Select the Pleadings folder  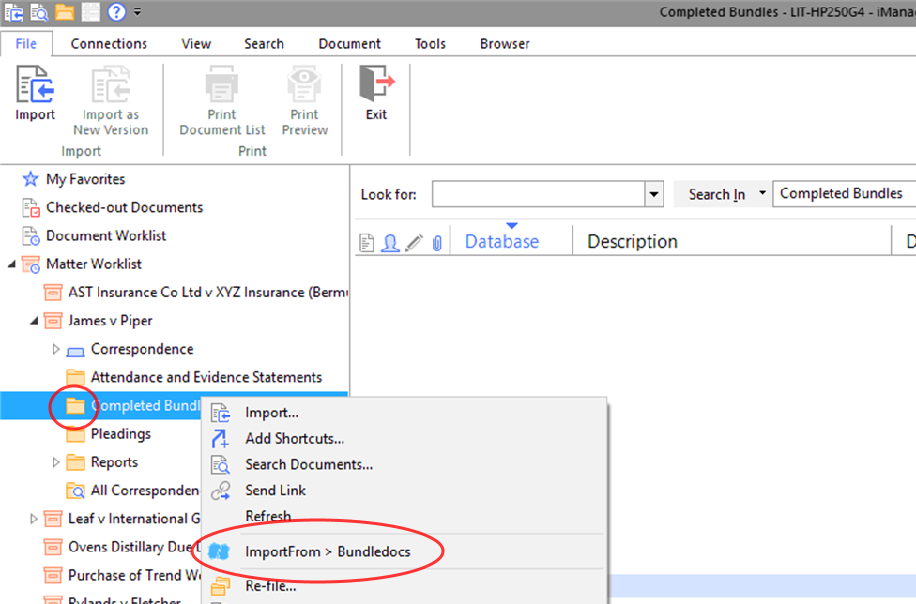(120, 434)
